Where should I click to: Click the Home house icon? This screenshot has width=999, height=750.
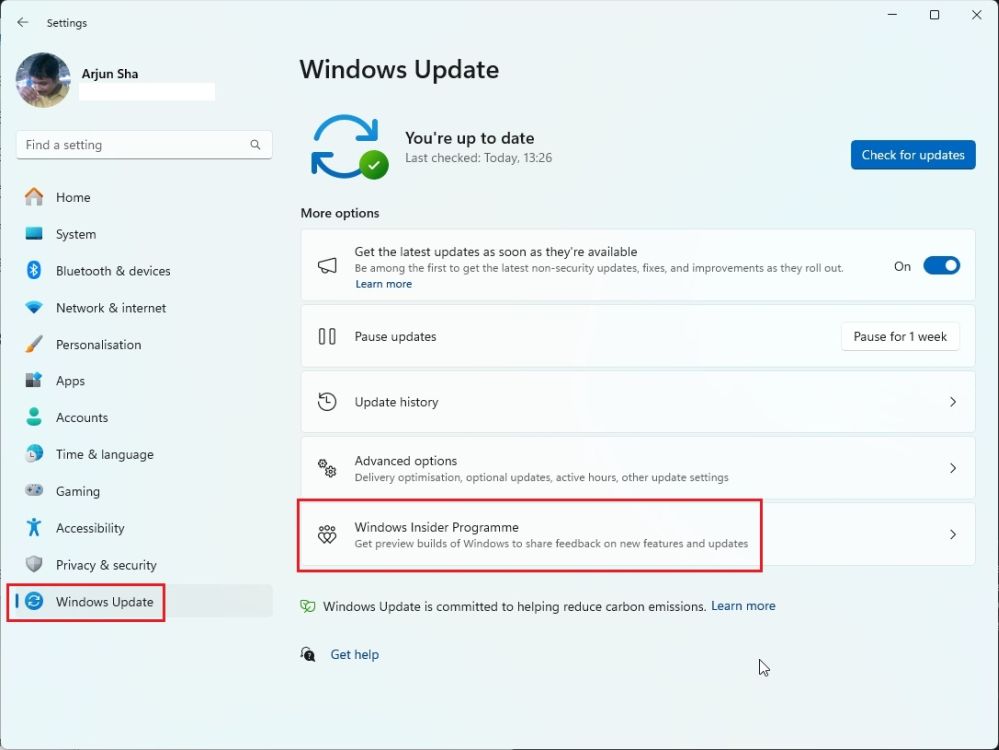tap(34, 197)
